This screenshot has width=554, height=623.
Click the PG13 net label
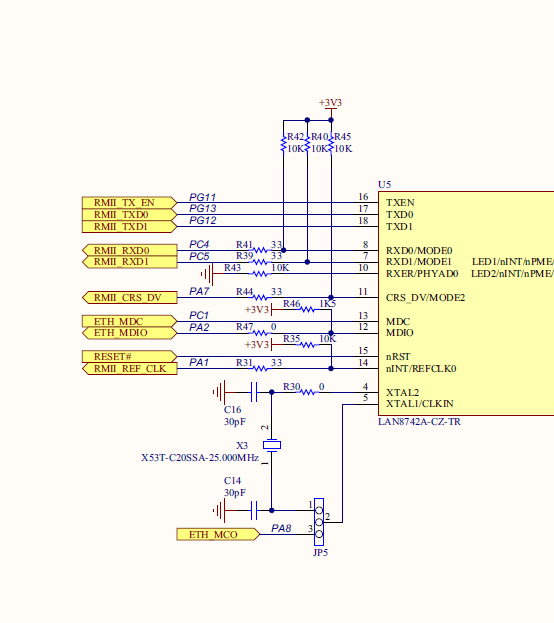(x=202, y=209)
